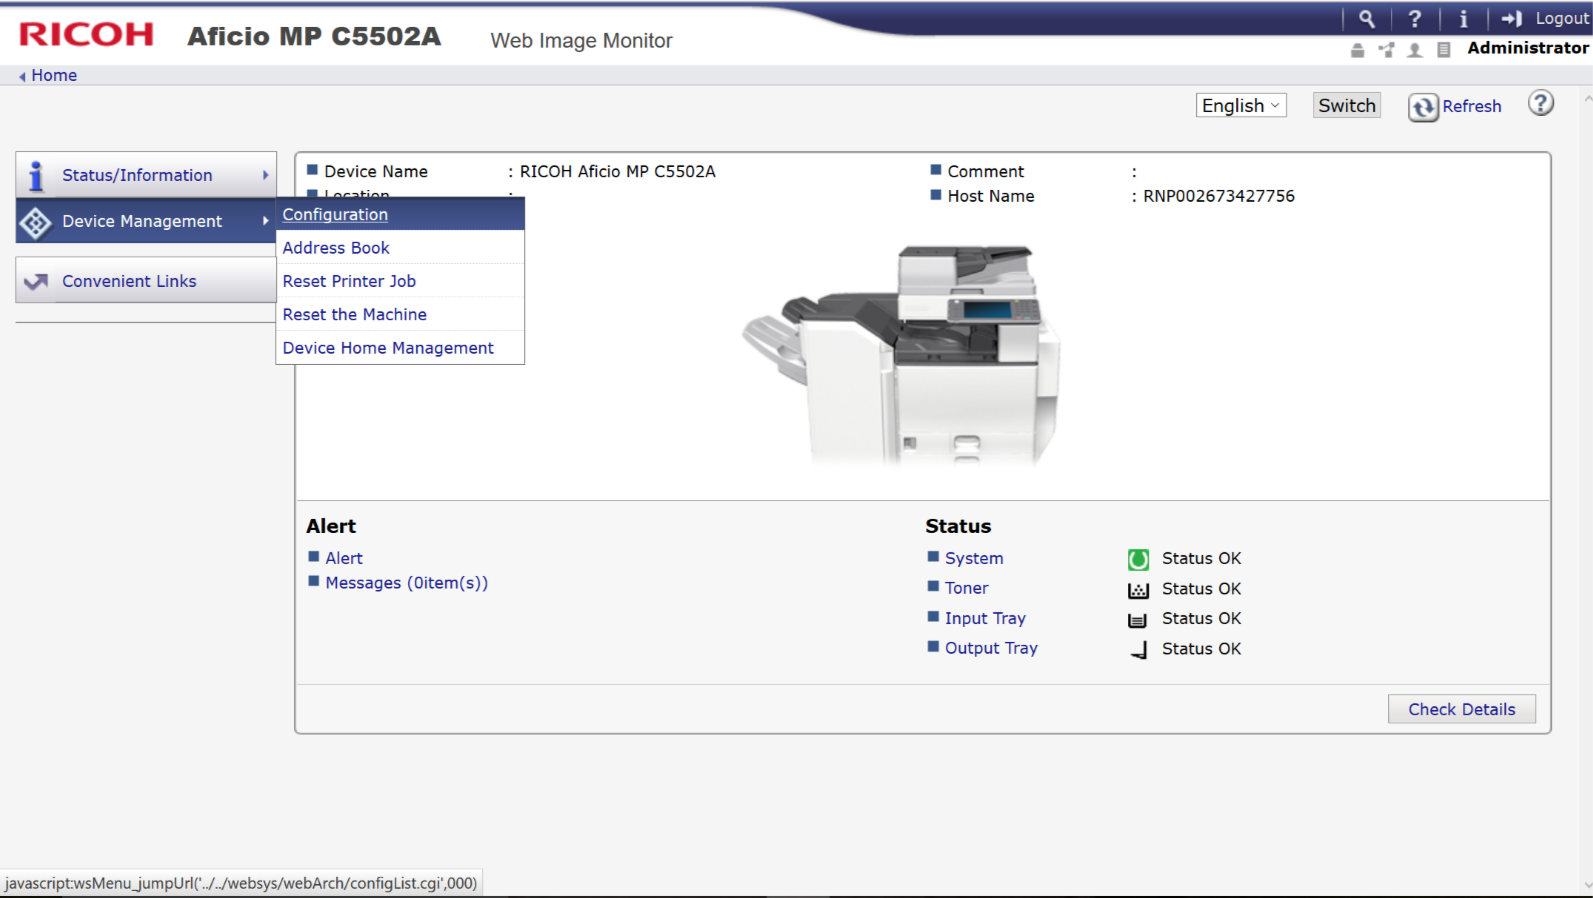1593x898 pixels.
Task: Open the Toner status link
Action: pos(967,588)
